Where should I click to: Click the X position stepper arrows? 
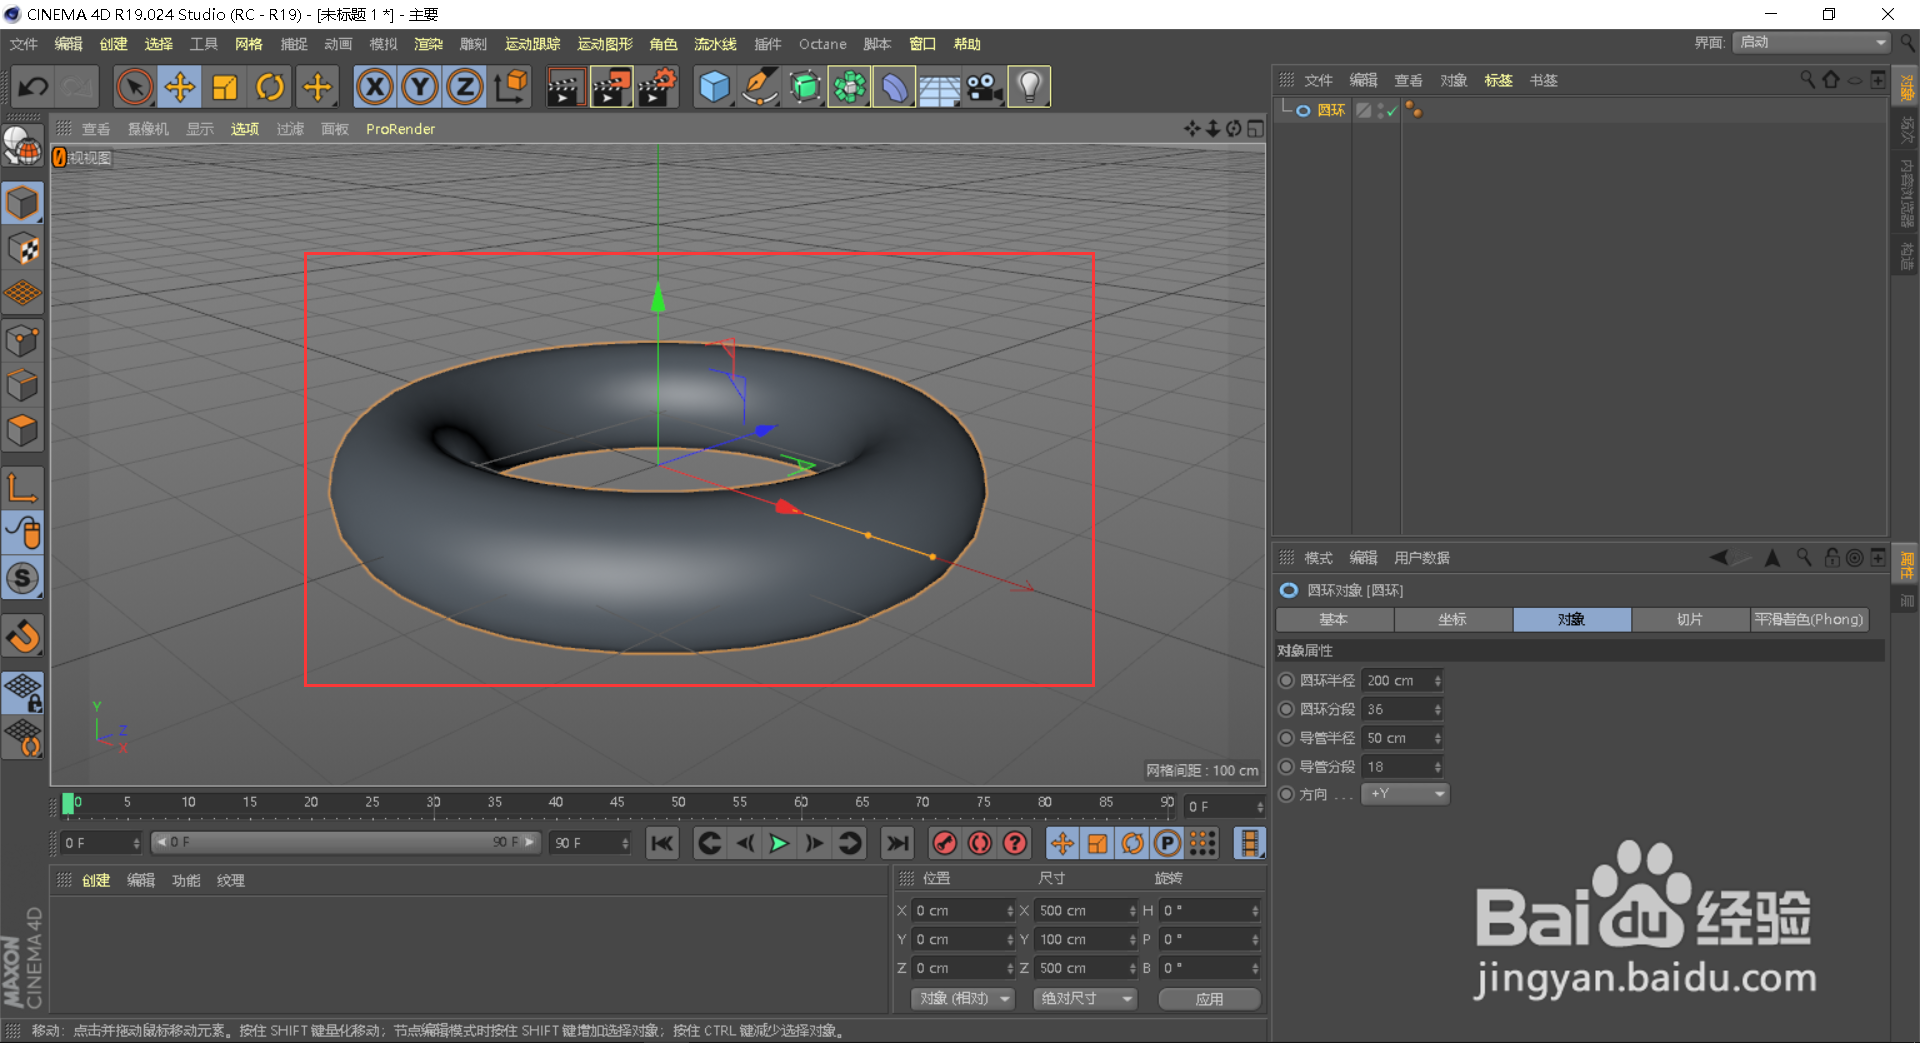(x=1010, y=911)
